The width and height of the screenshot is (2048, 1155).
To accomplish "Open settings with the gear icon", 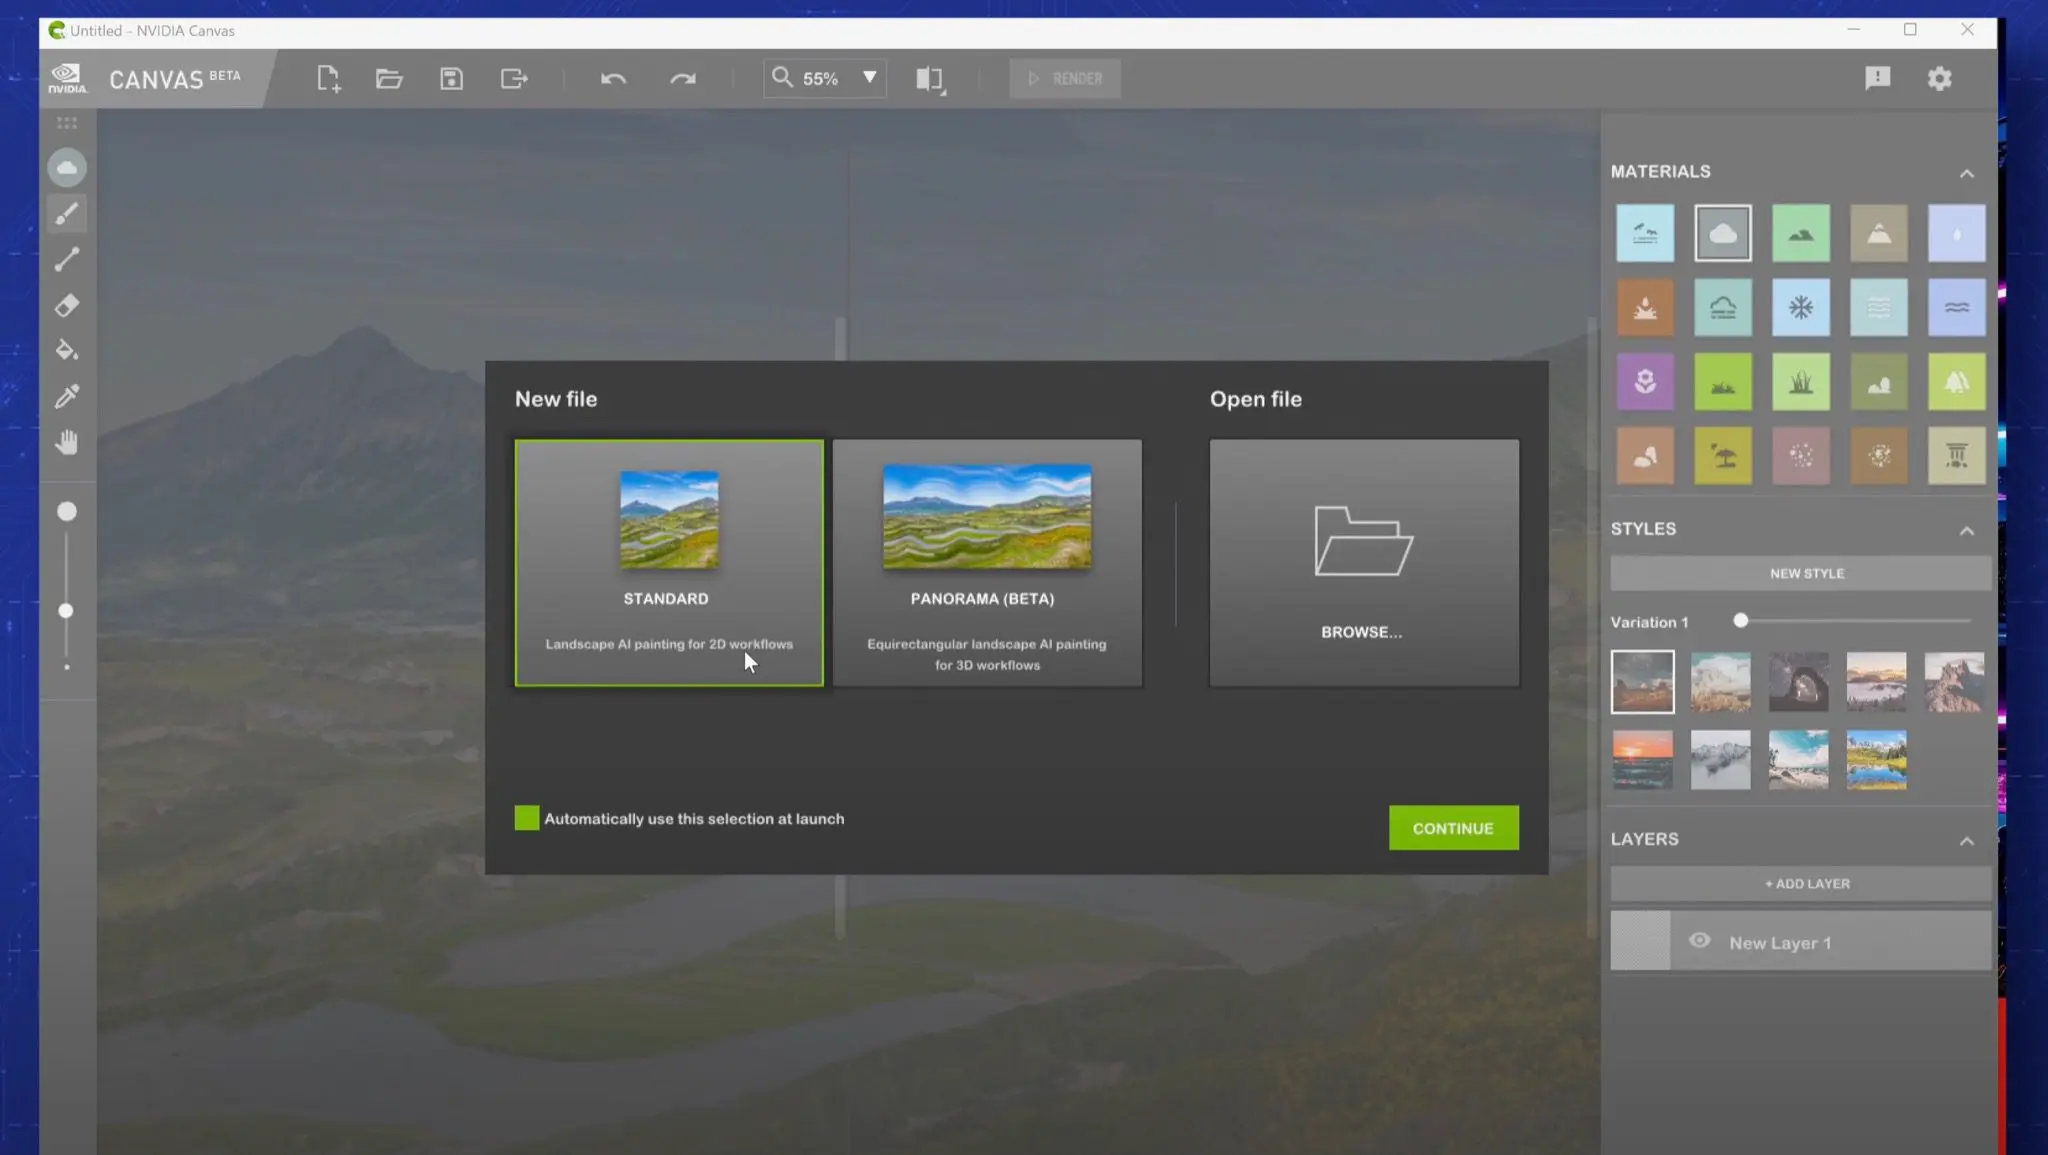I will 1939,78.
